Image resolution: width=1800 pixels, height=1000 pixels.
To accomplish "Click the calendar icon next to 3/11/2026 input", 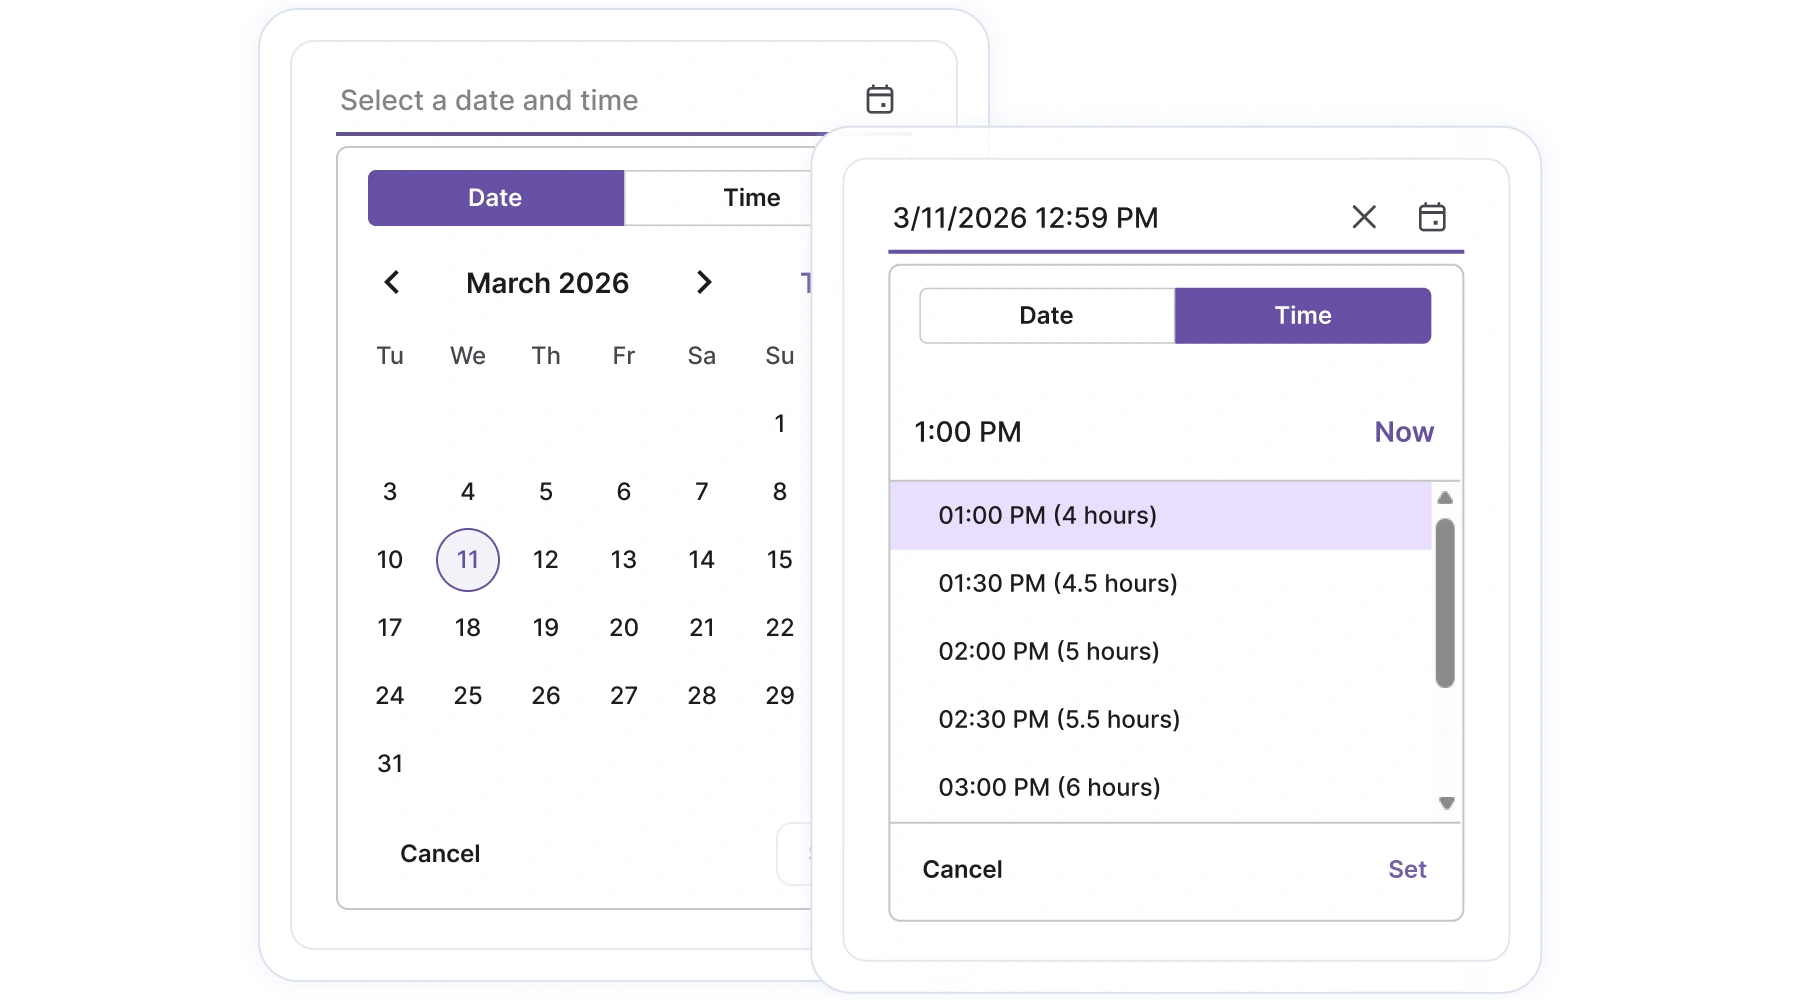I will [1433, 217].
